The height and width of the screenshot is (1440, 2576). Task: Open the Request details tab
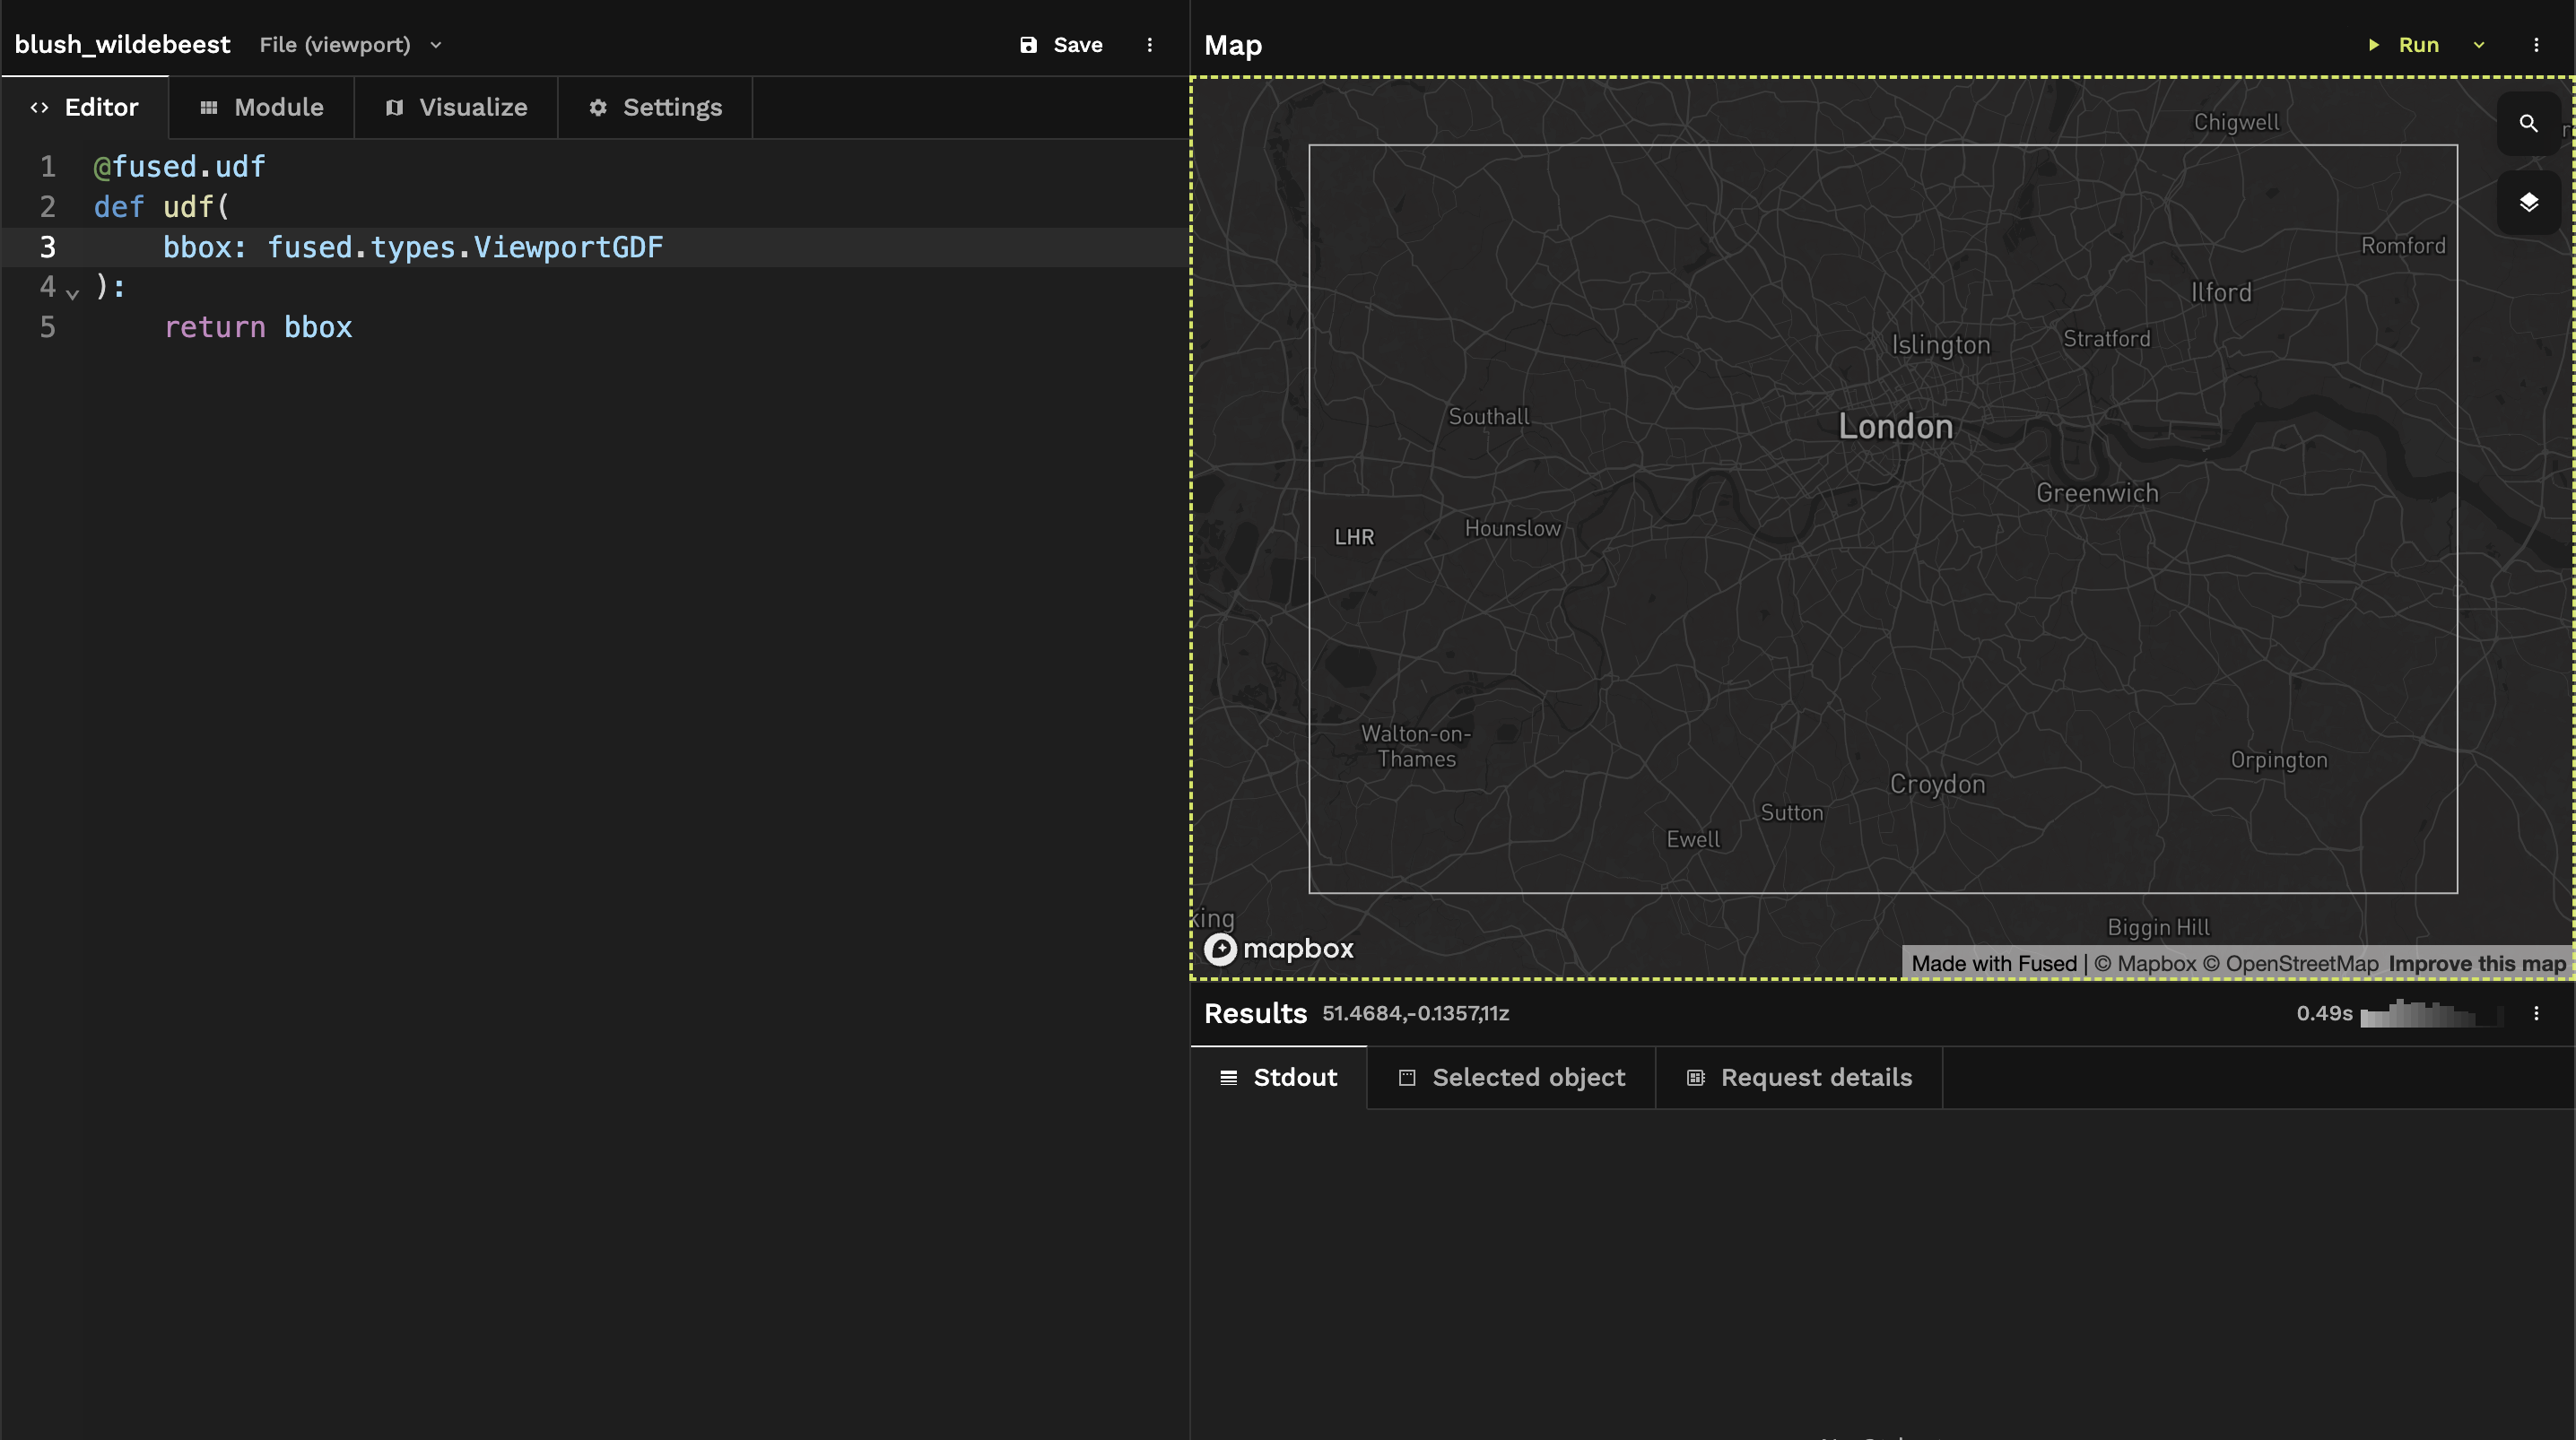point(1798,1077)
